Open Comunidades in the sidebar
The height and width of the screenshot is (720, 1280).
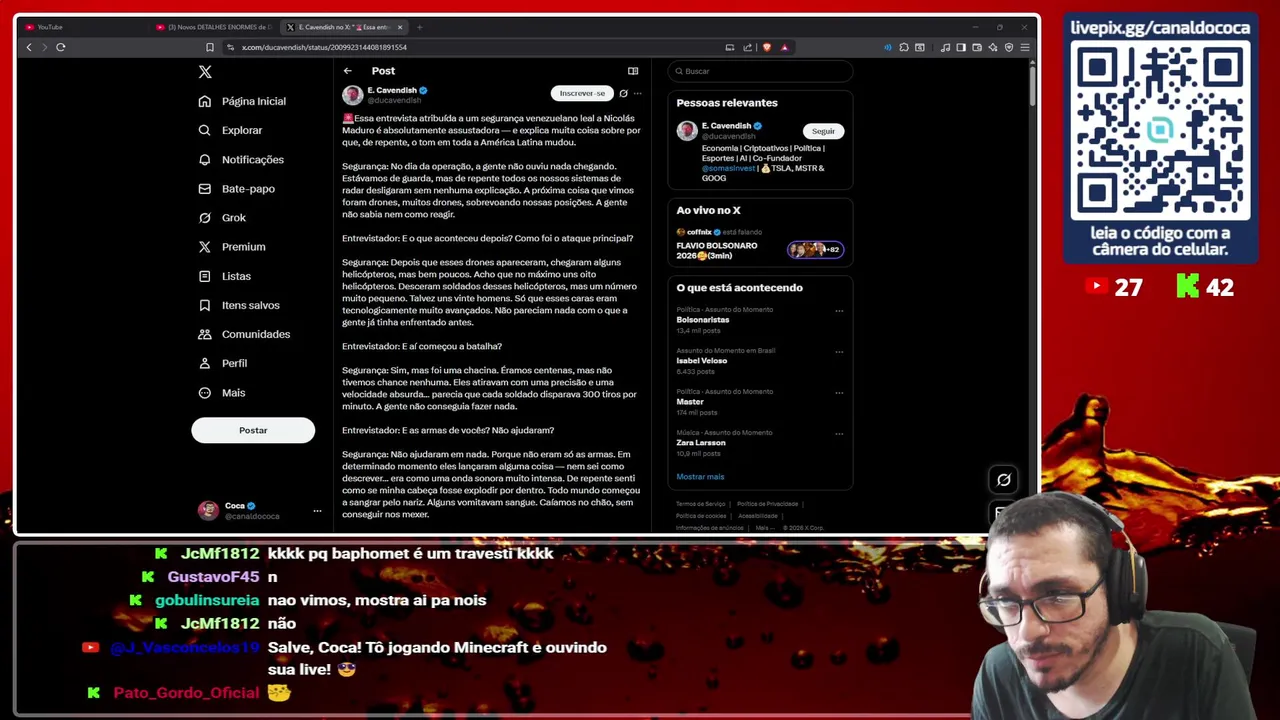pos(245,334)
